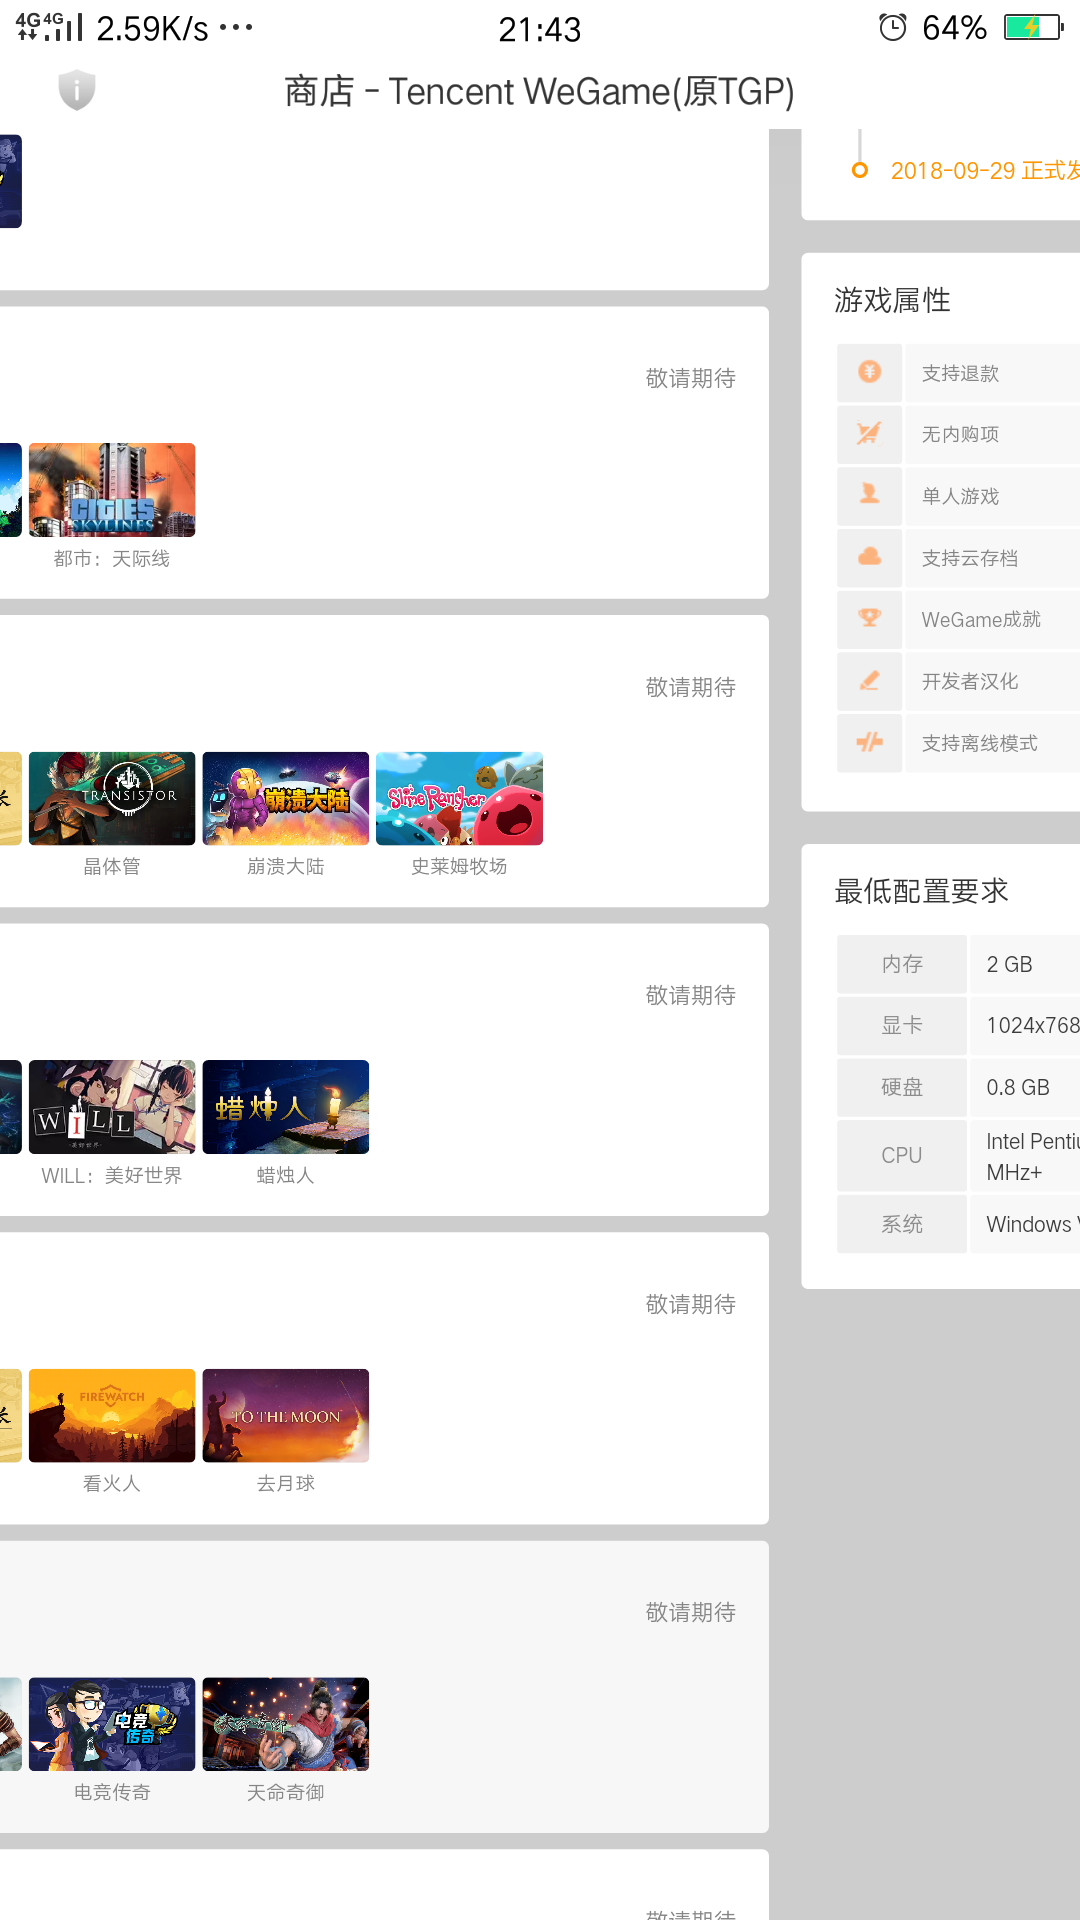Open WILL 美好世界 game thumbnail
The image size is (1080, 1920).
click(x=112, y=1107)
